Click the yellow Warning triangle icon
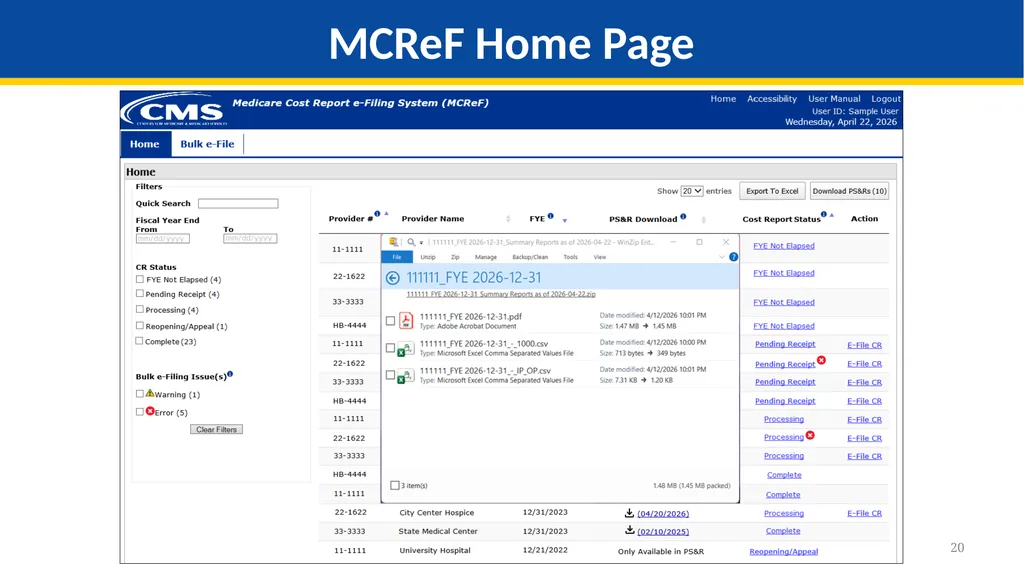The height and width of the screenshot is (575, 1024). pyautogui.click(x=150, y=393)
